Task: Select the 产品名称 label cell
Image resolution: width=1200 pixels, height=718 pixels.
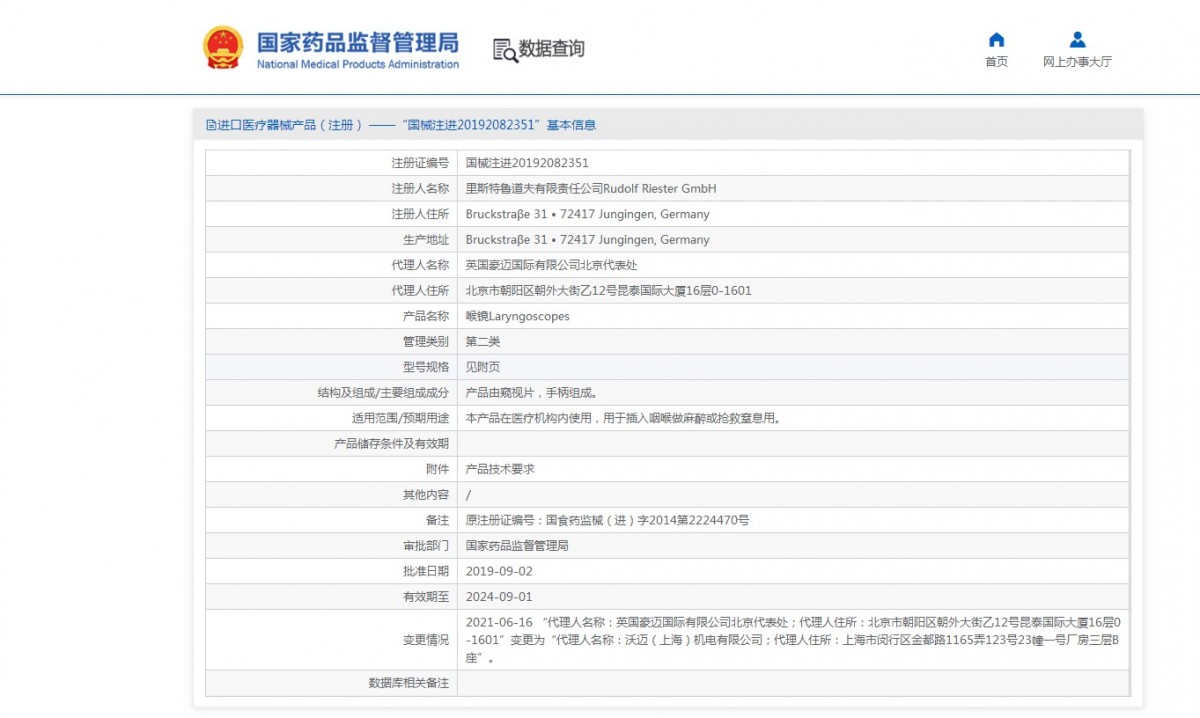Action: coord(331,316)
